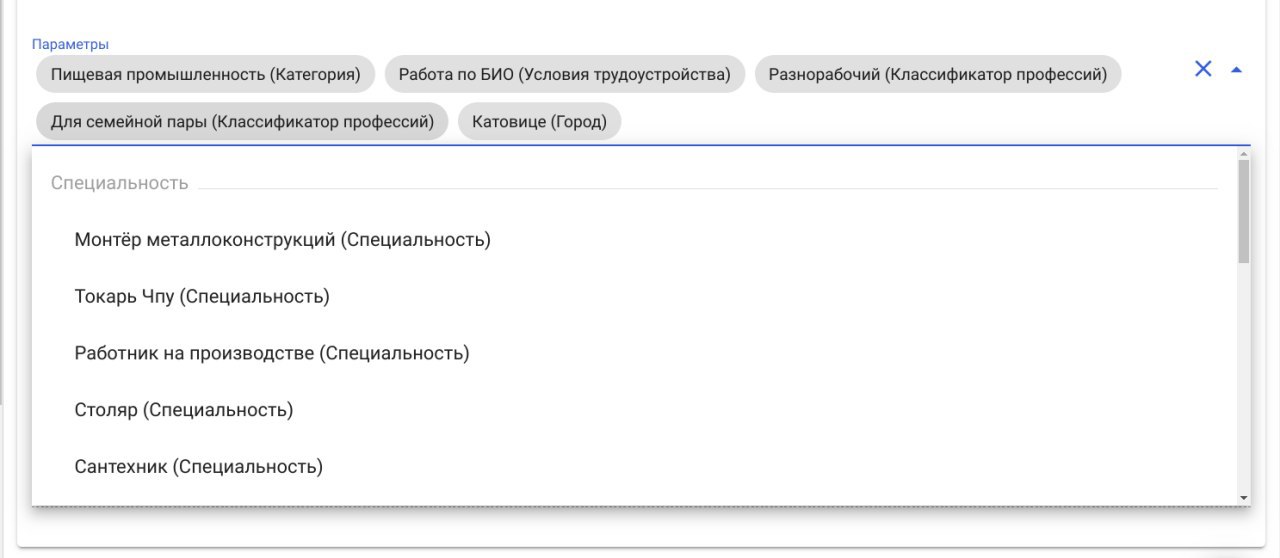Collapse the parameters dropdown with the up arrow
1280x558 pixels.
(1236, 70)
